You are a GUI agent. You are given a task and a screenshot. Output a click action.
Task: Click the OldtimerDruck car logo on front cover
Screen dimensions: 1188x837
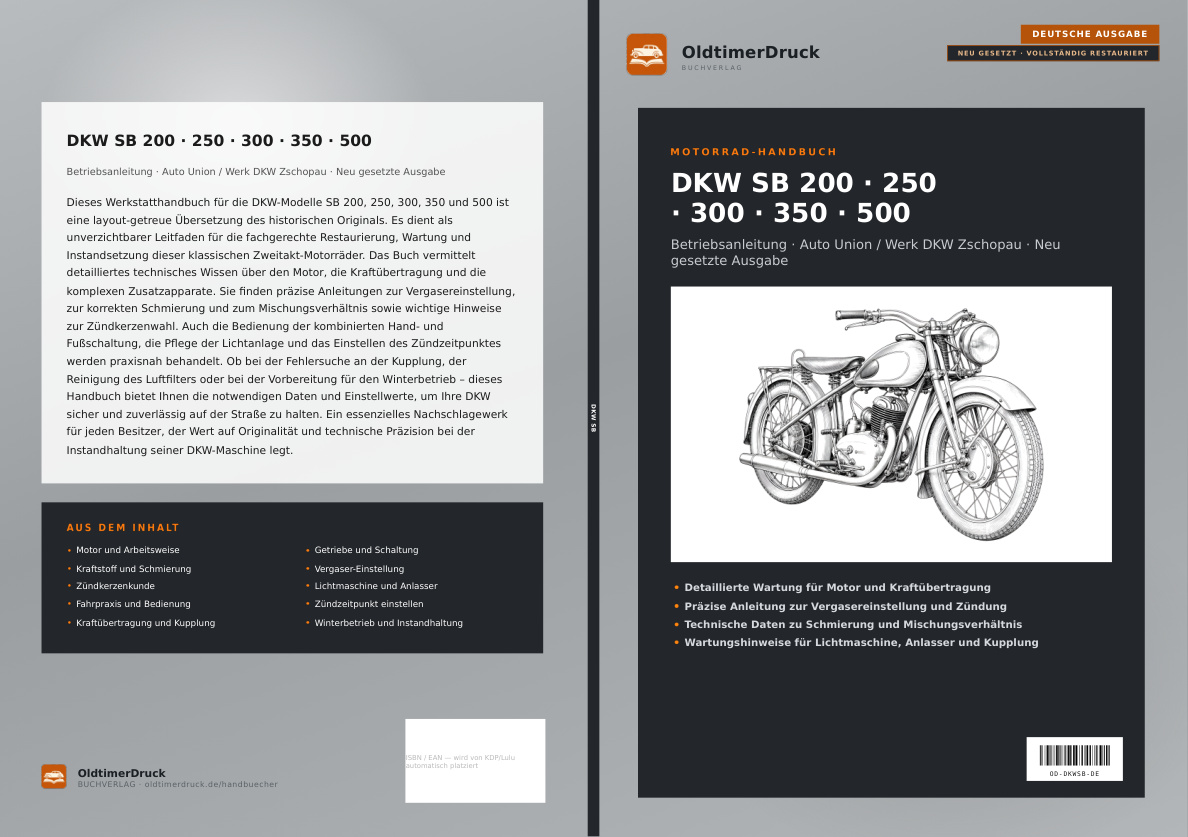(646, 54)
